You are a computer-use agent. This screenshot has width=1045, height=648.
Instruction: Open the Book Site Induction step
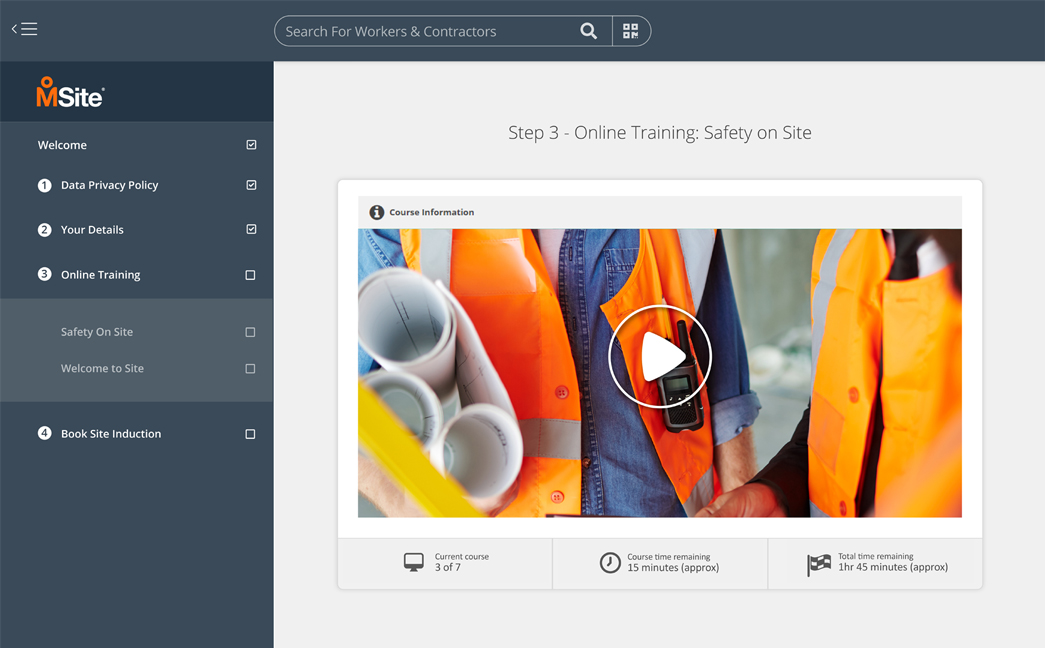[x=110, y=434]
